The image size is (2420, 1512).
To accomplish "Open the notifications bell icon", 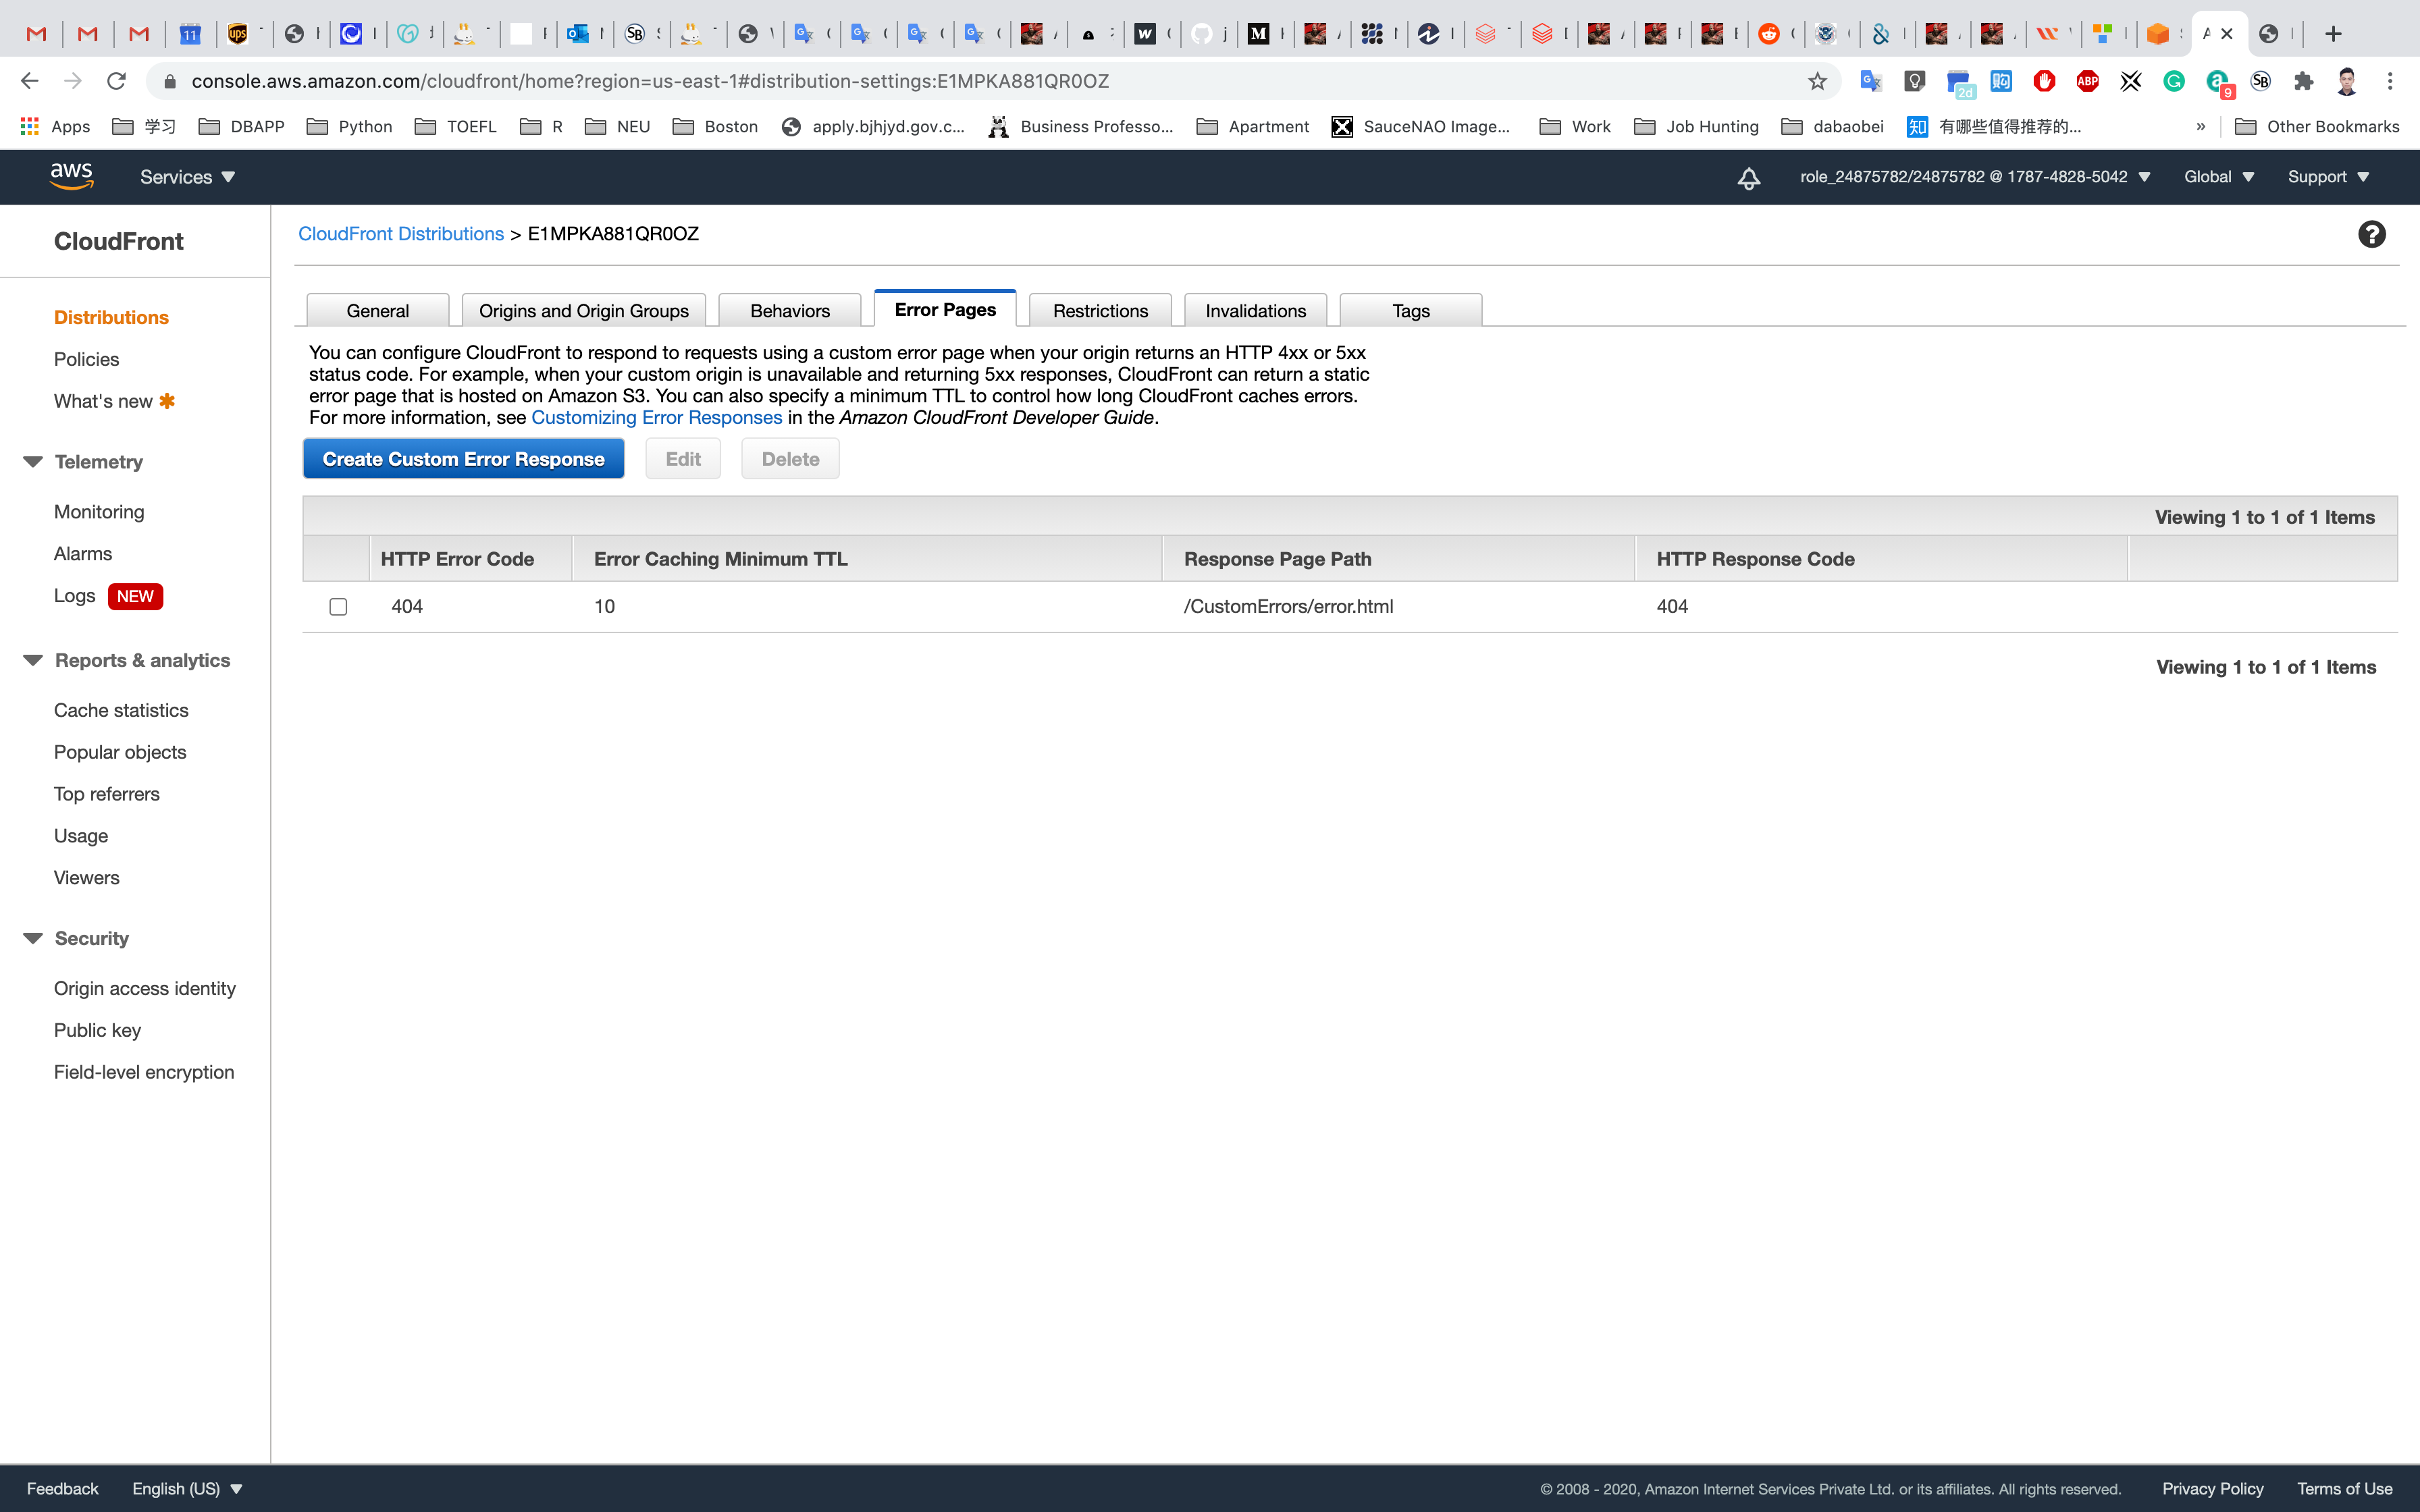I will [1748, 178].
